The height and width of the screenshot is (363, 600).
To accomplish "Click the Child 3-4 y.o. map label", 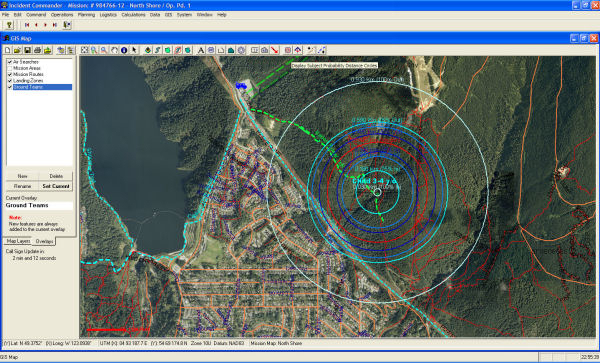I will click(x=374, y=181).
